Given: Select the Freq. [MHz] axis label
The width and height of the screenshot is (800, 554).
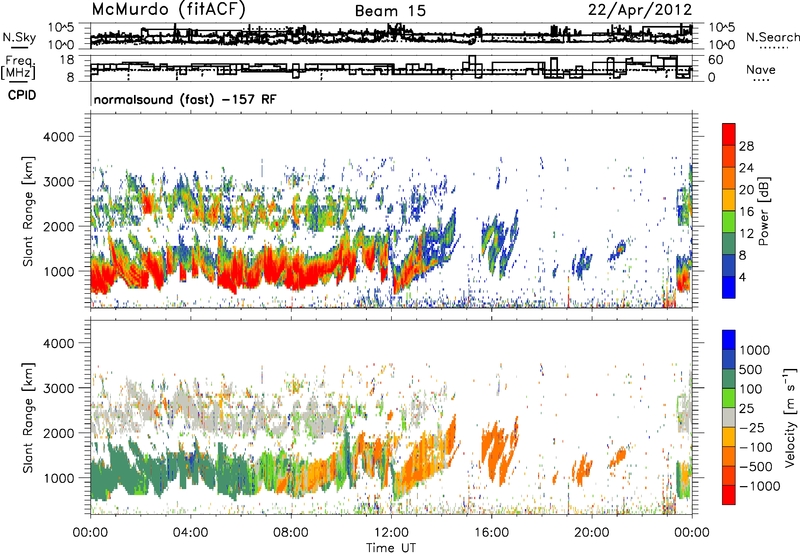Looking at the screenshot, I should pos(18,68).
